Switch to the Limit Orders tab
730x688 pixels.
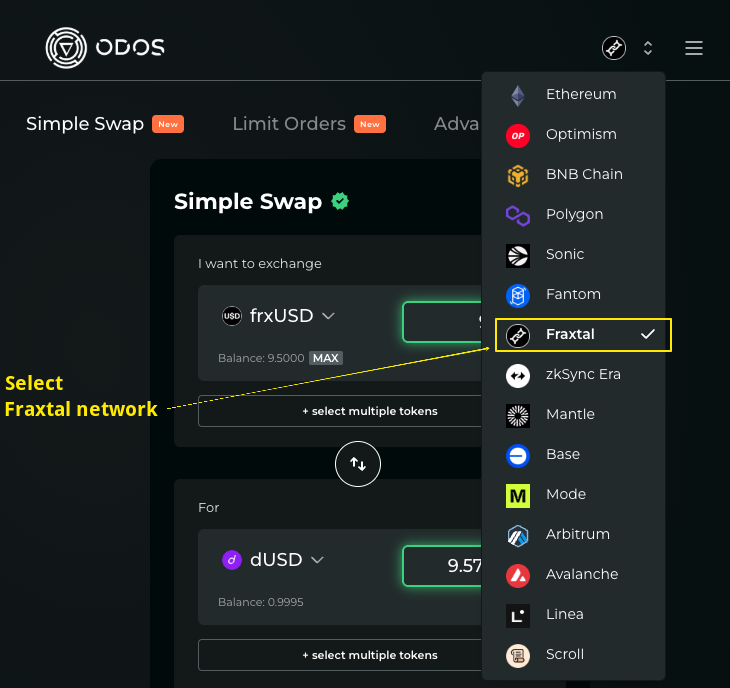[289, 124]
